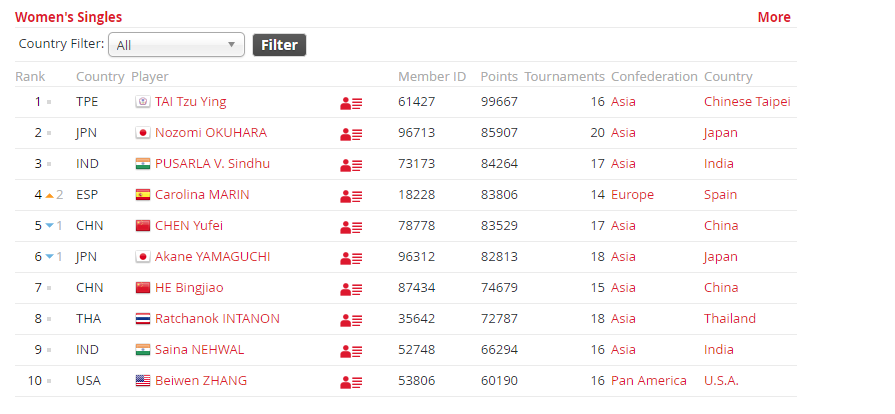The height and width of the screenshot is (414, 895).
Task: Click profile icon in Ratchanok INTANON row
Action: 351,320
